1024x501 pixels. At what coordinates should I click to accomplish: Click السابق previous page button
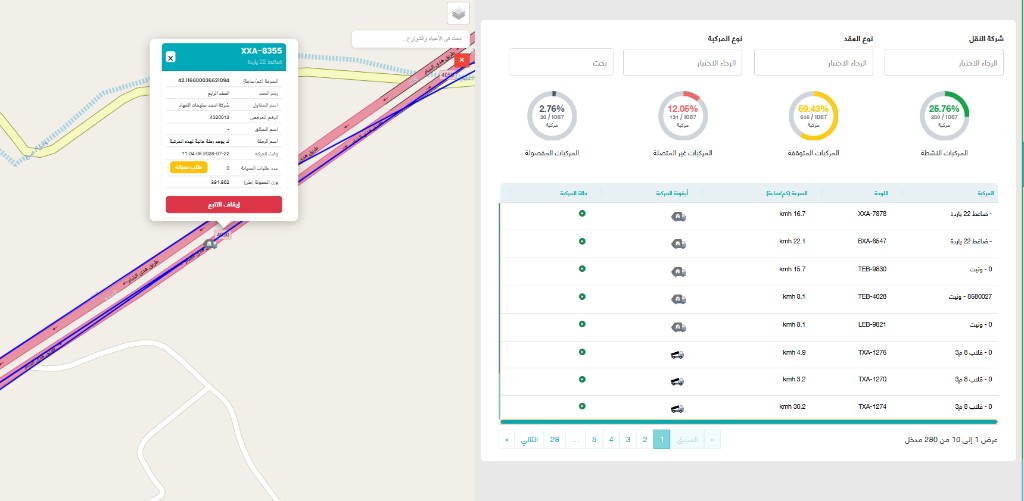tap(687, 440)
